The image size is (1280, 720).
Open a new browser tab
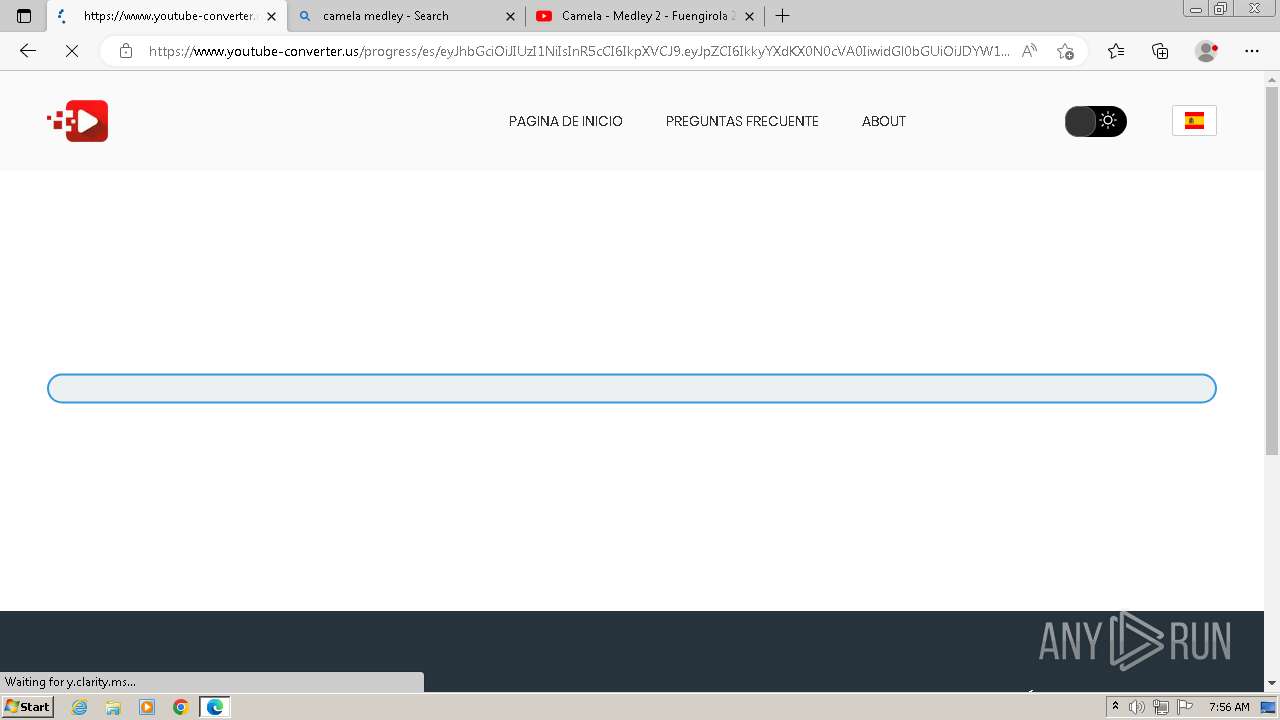[783, 16]
